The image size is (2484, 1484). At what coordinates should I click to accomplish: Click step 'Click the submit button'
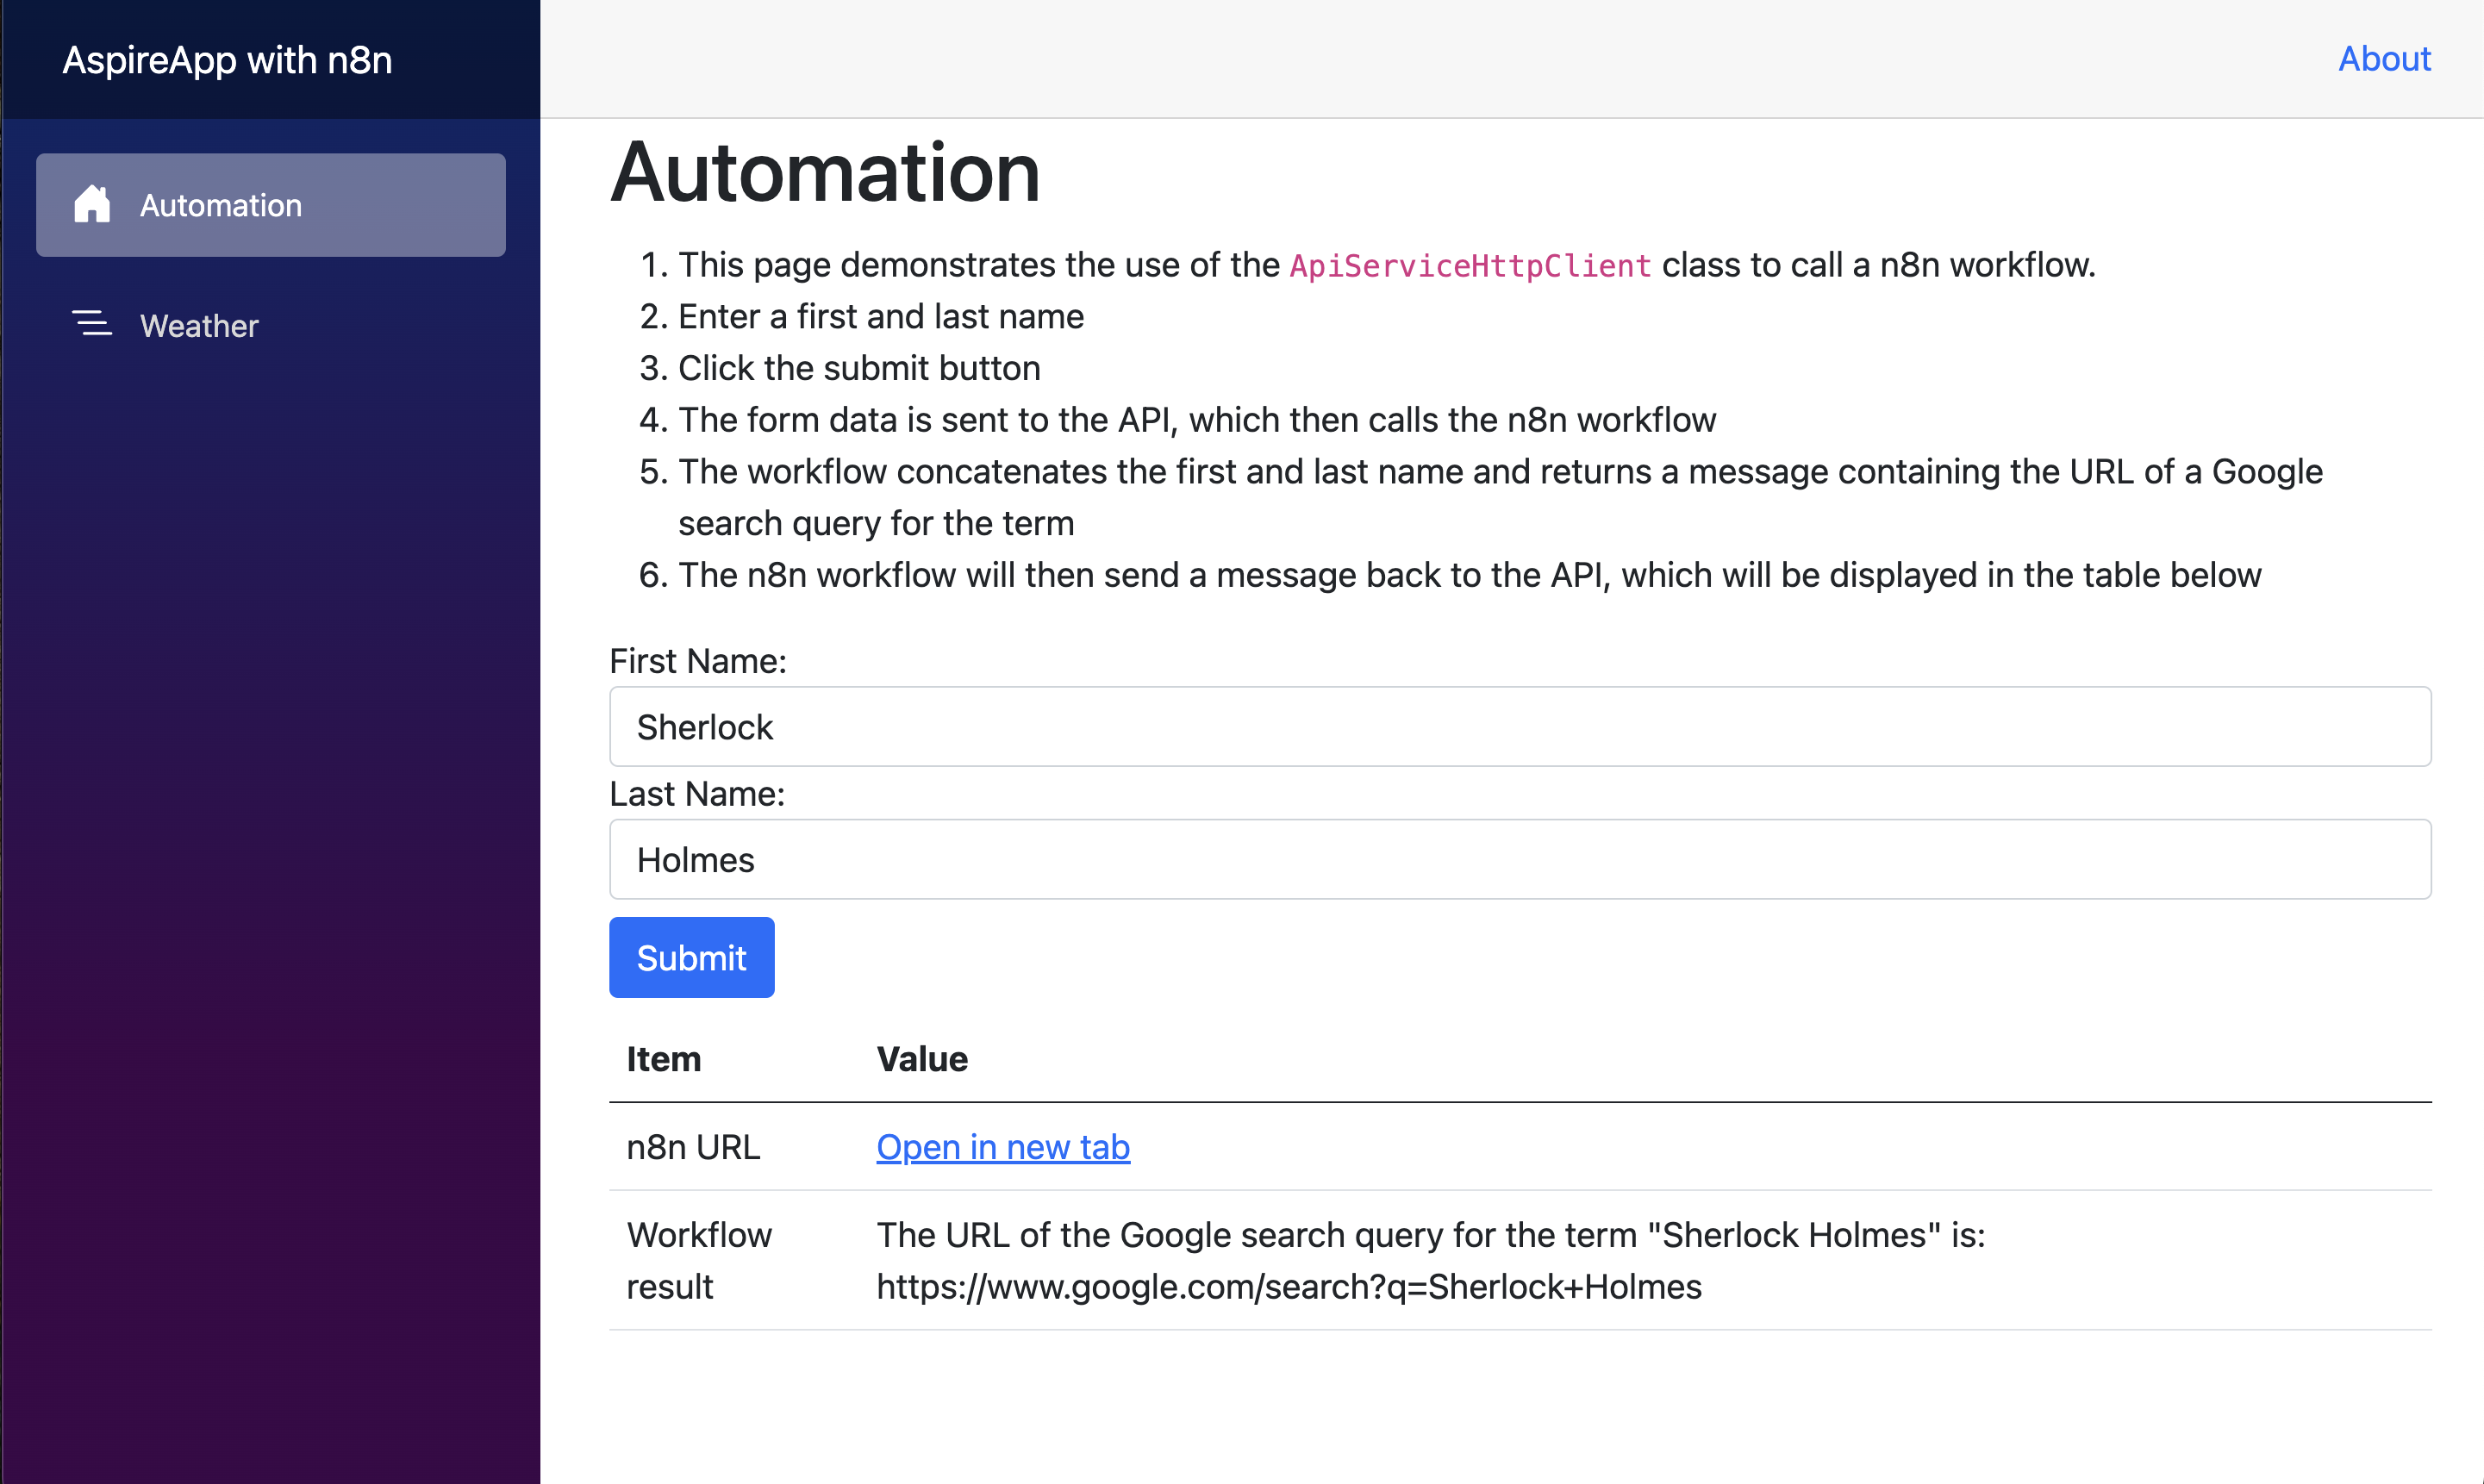click(859, 368)
